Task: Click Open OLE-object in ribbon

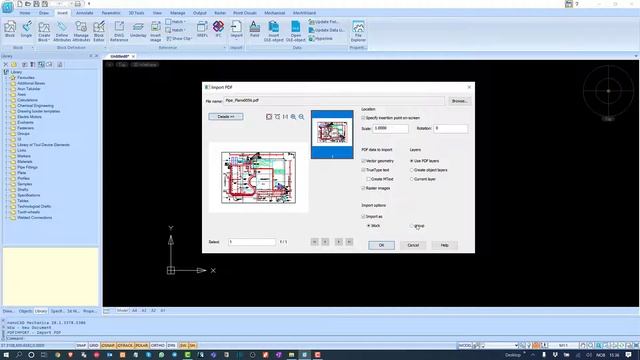Action: pyautogui.click(x=296, y=31)
